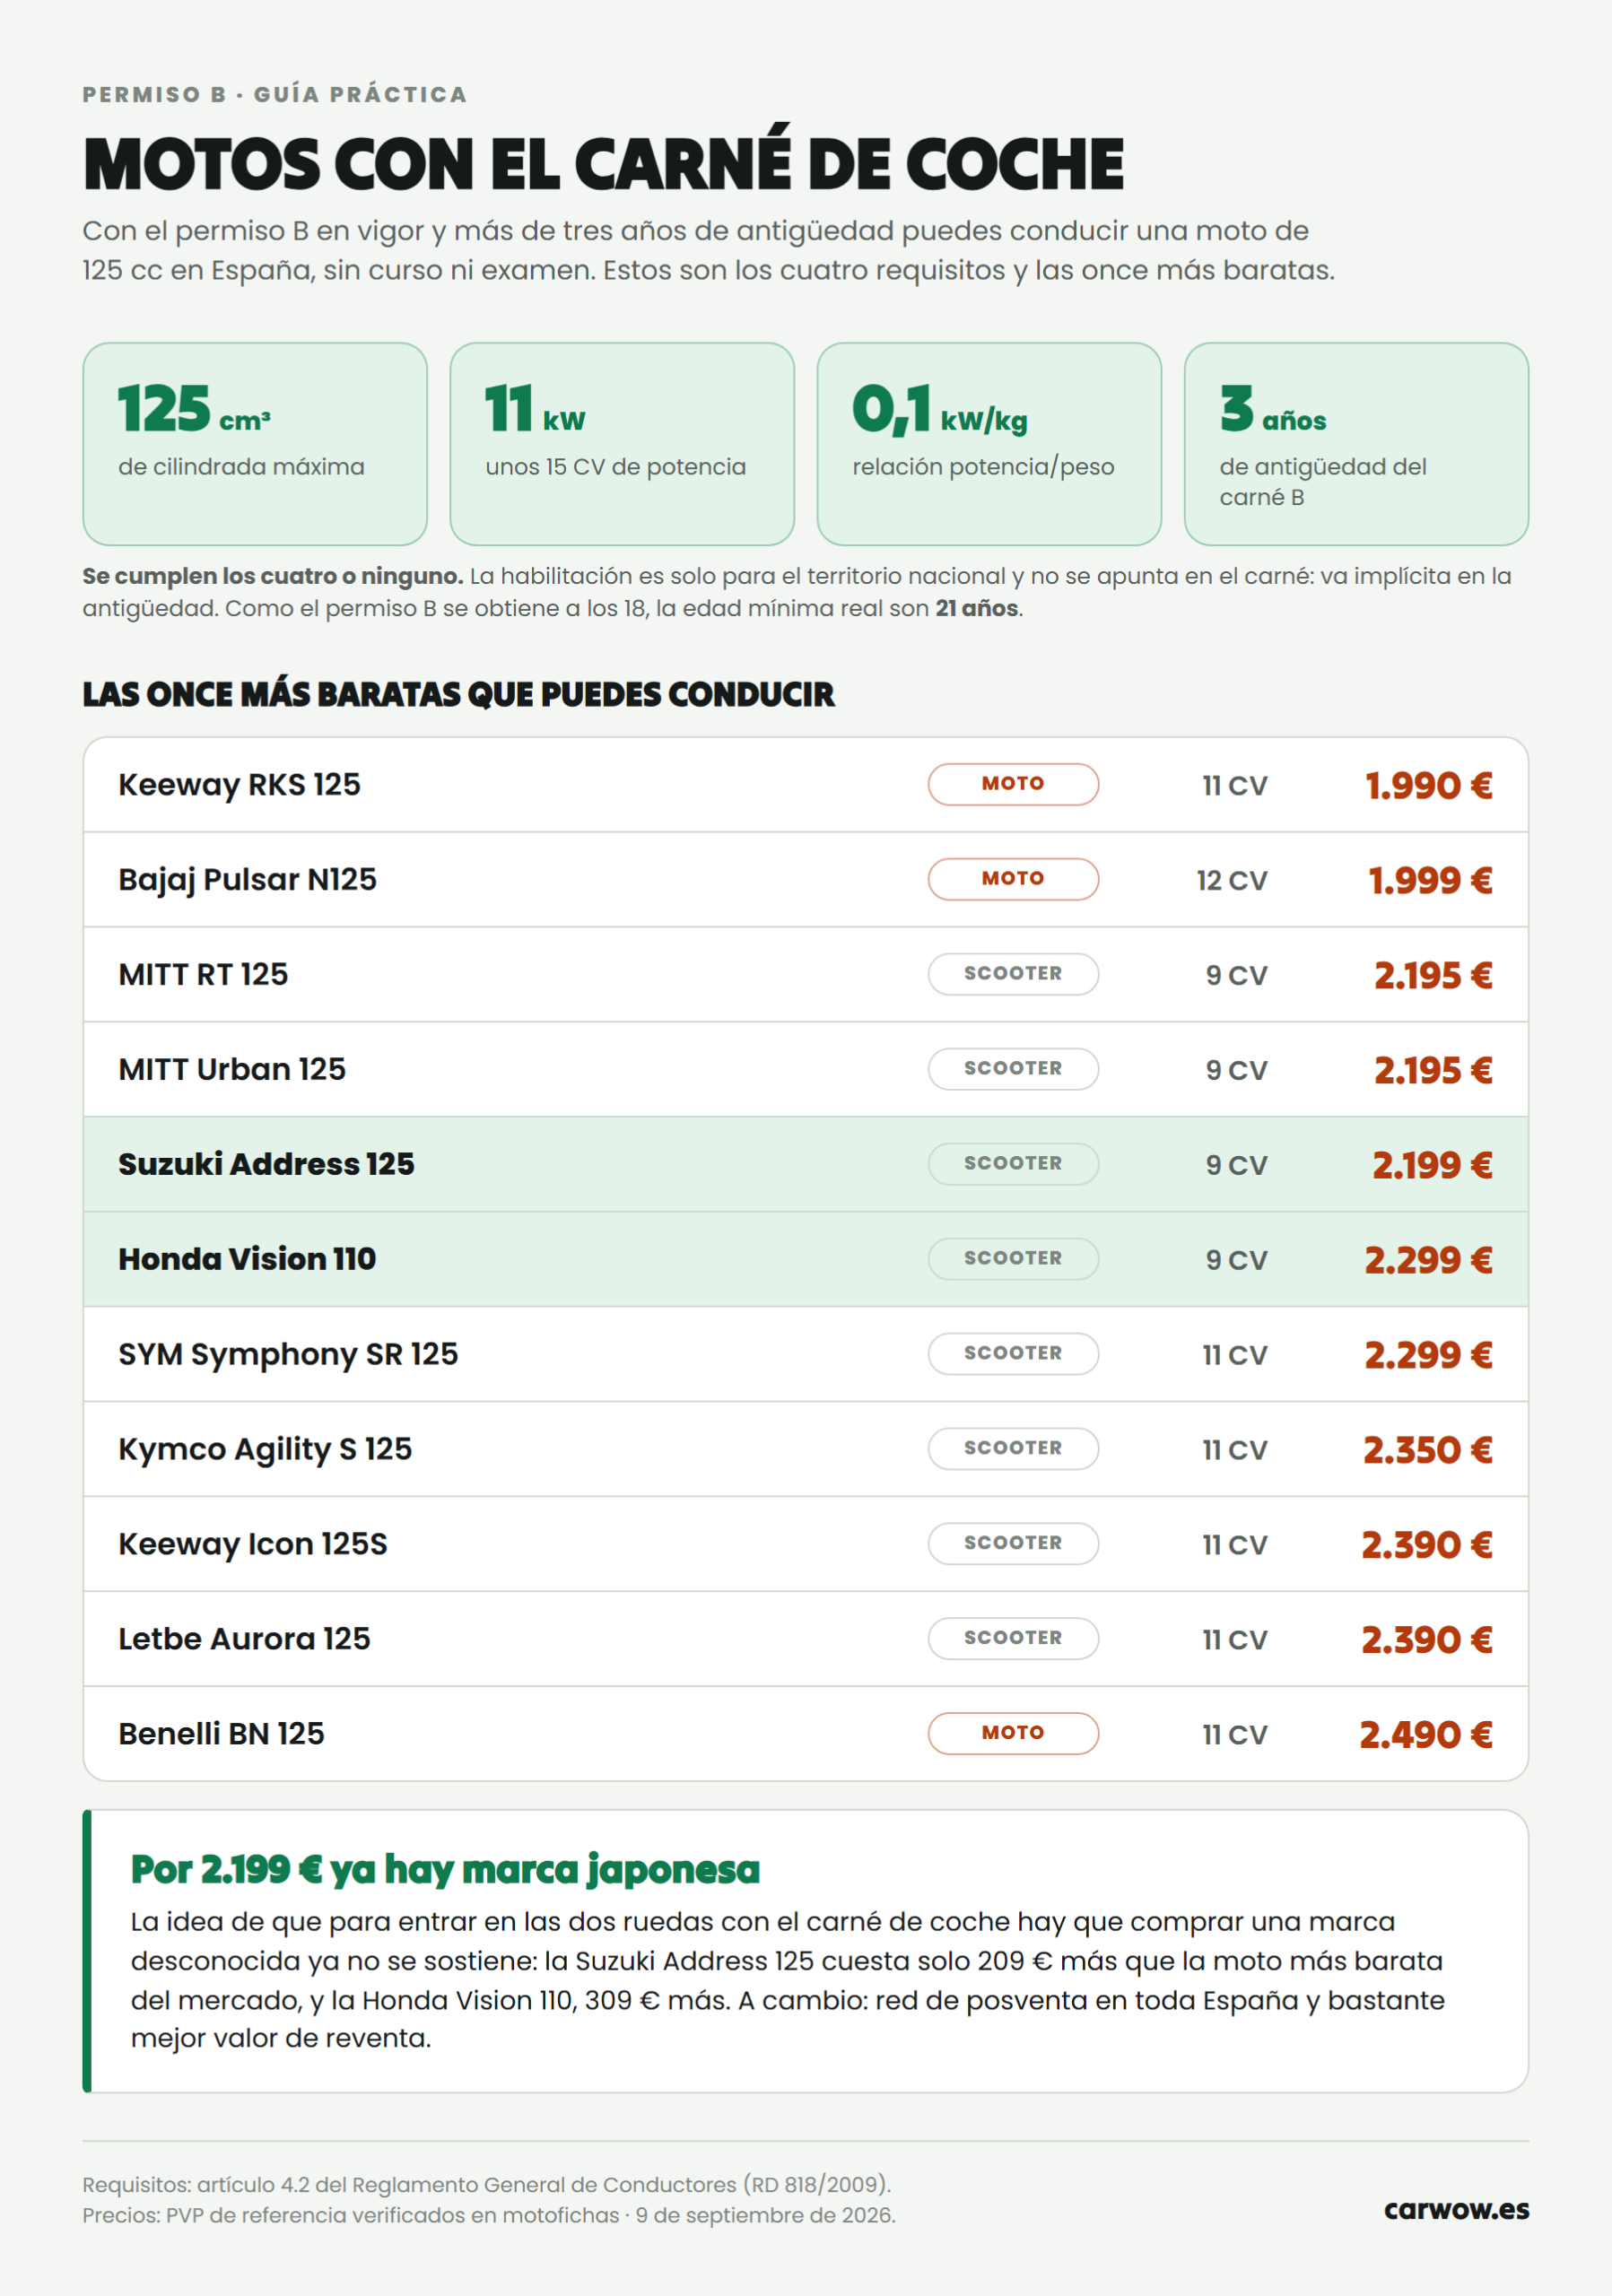The width and height of the screenshot is (1612, 2296).
Task: Click the Por 2.199 € marca japonesa heading
Action: point(445,1870)
